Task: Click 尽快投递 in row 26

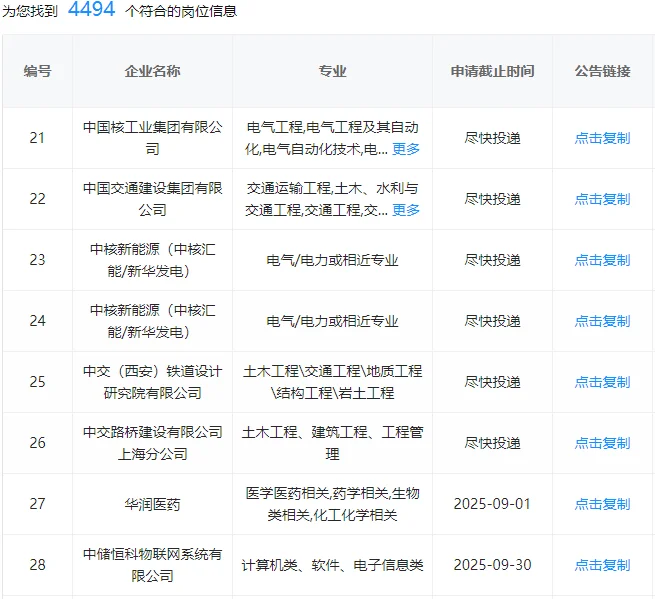Action: [x=493, y=443]
